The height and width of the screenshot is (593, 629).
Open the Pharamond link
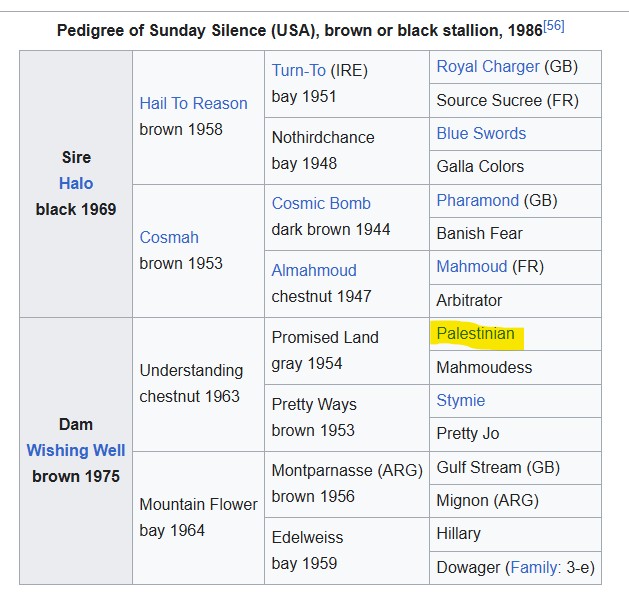[478, 200]
